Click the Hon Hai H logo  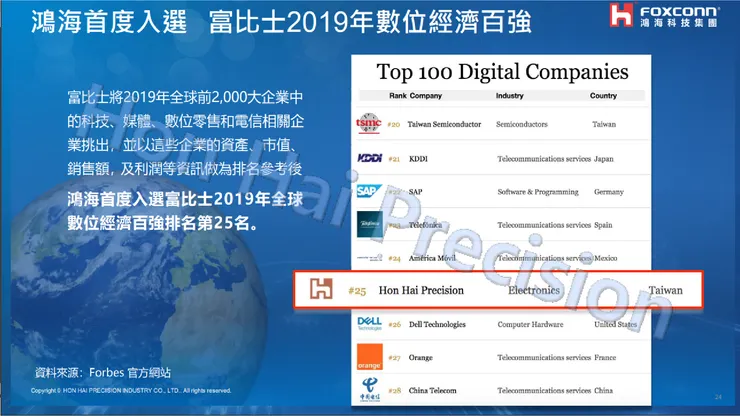point(321,289)
